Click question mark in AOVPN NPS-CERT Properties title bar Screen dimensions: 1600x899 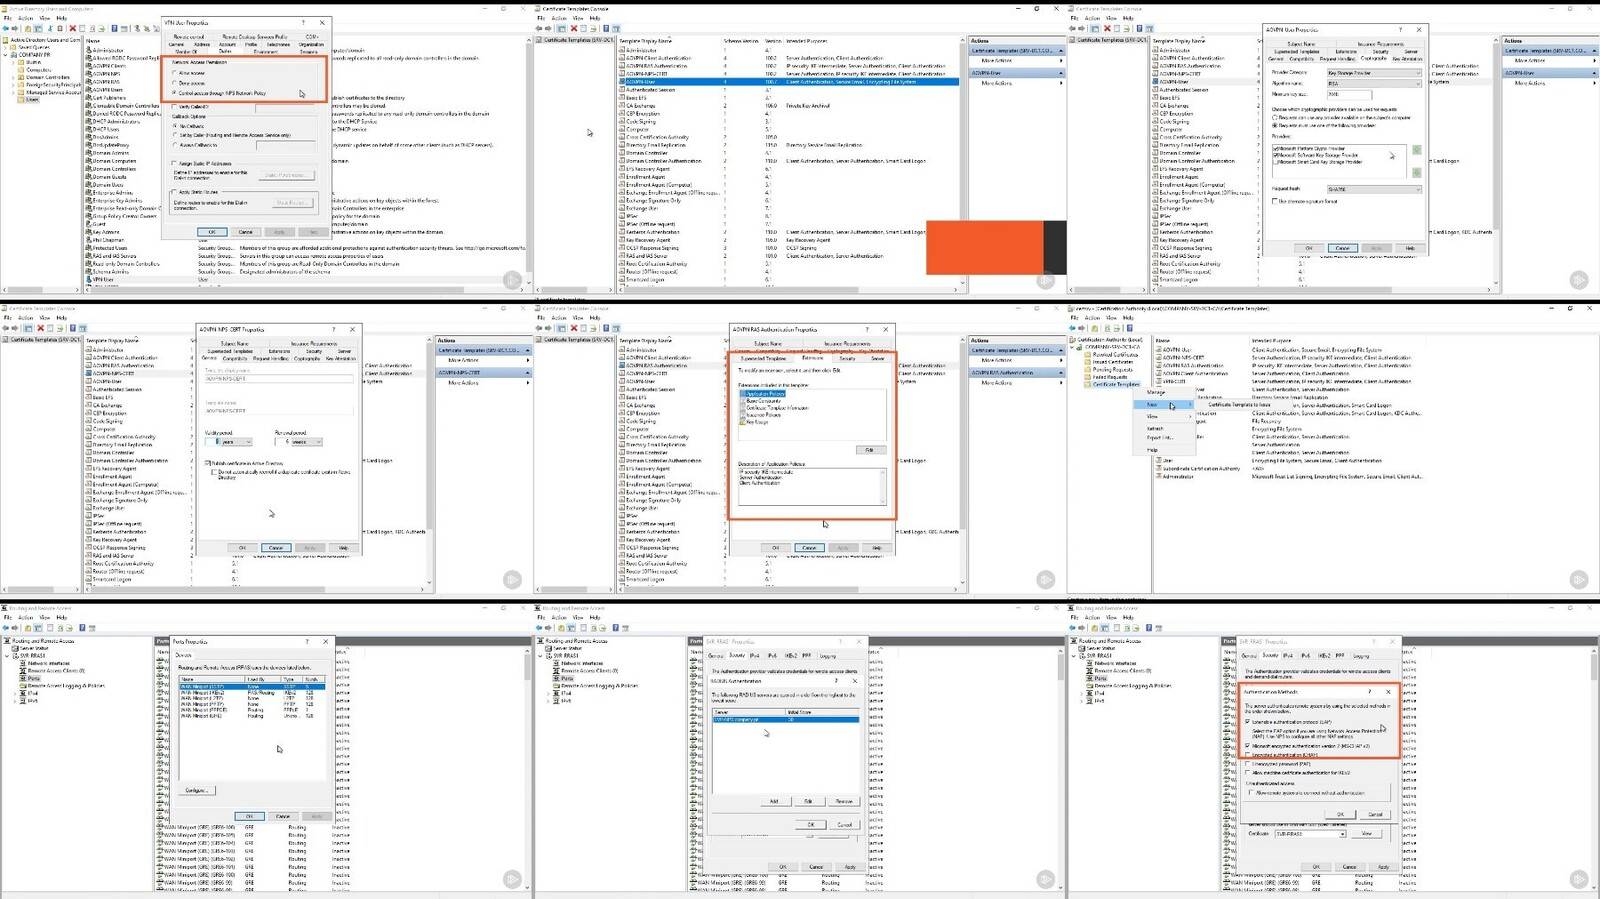pyautogui.click(x=335, y=329)
